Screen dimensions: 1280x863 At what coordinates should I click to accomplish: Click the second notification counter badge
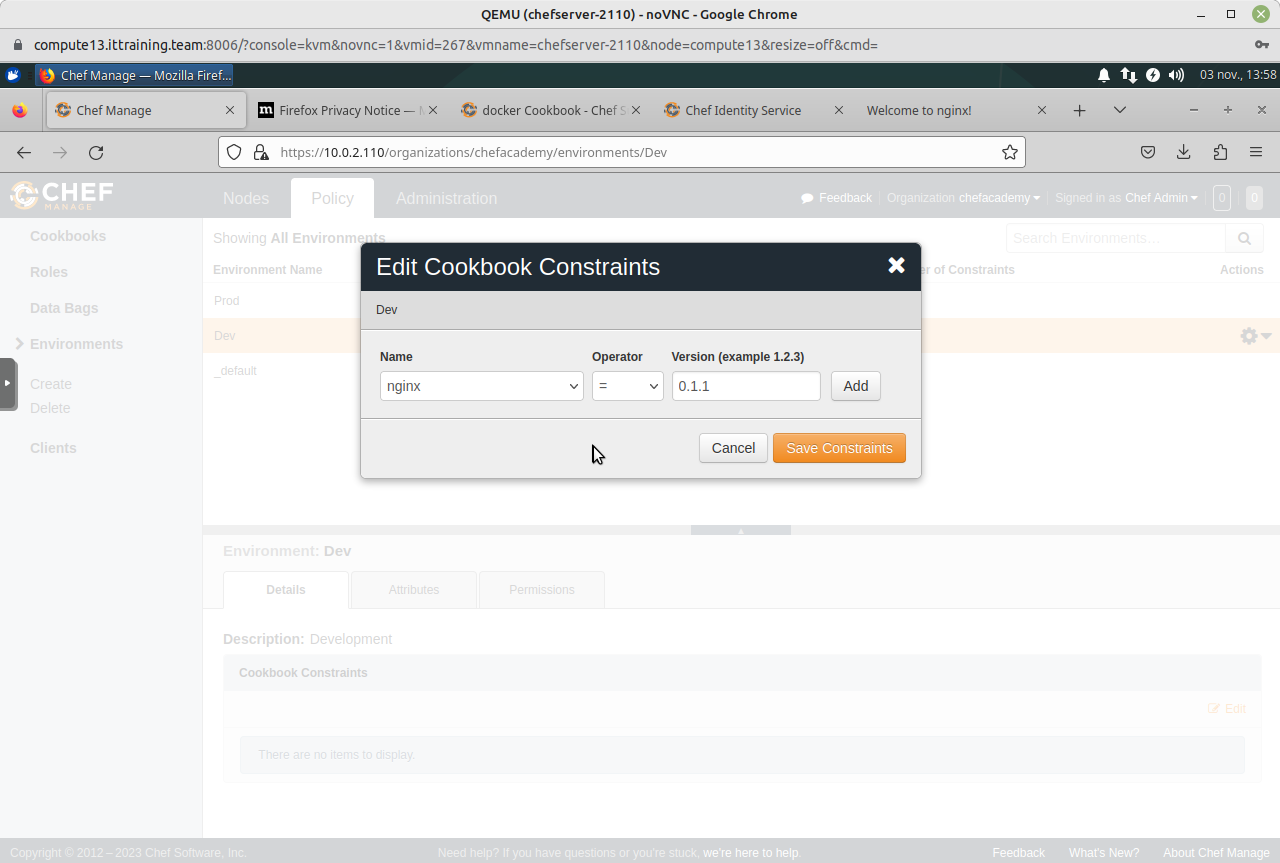[1254, 198]
